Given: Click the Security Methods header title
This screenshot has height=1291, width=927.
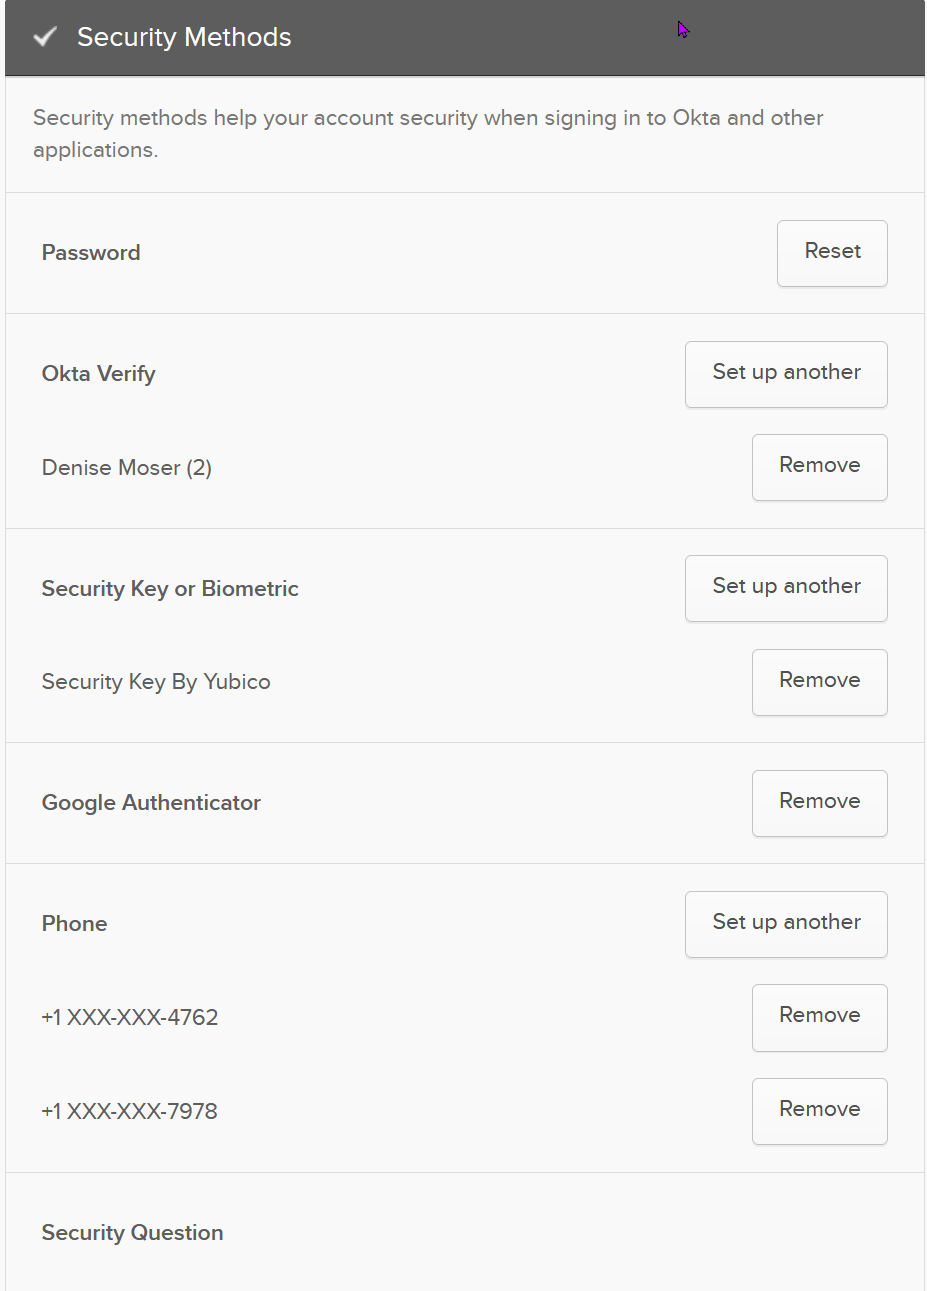Looking at the screenshot, I should [x=184, y=37].
